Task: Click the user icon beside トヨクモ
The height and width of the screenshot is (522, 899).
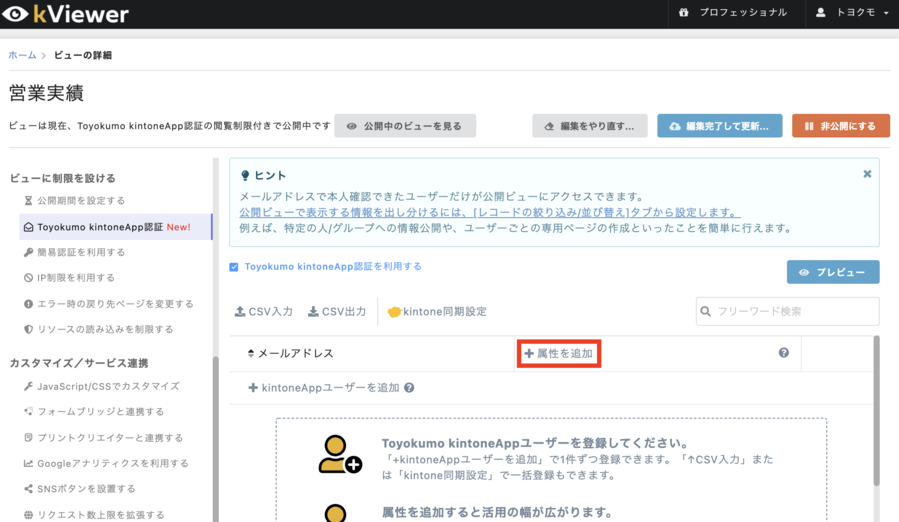Action: 820,13
